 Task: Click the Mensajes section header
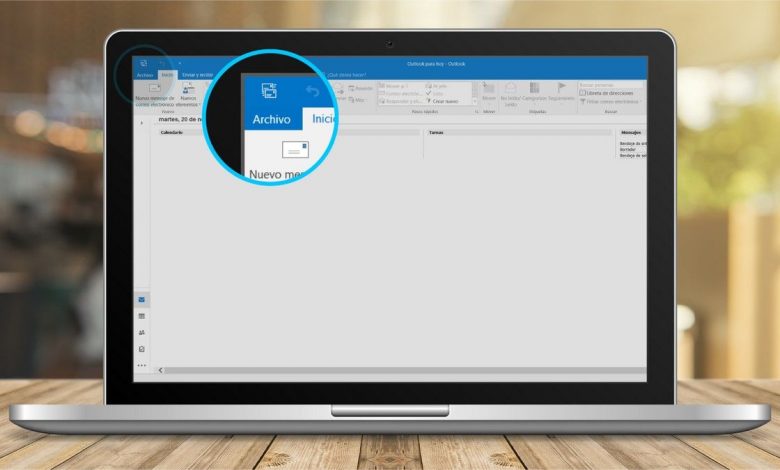[631, 133]
